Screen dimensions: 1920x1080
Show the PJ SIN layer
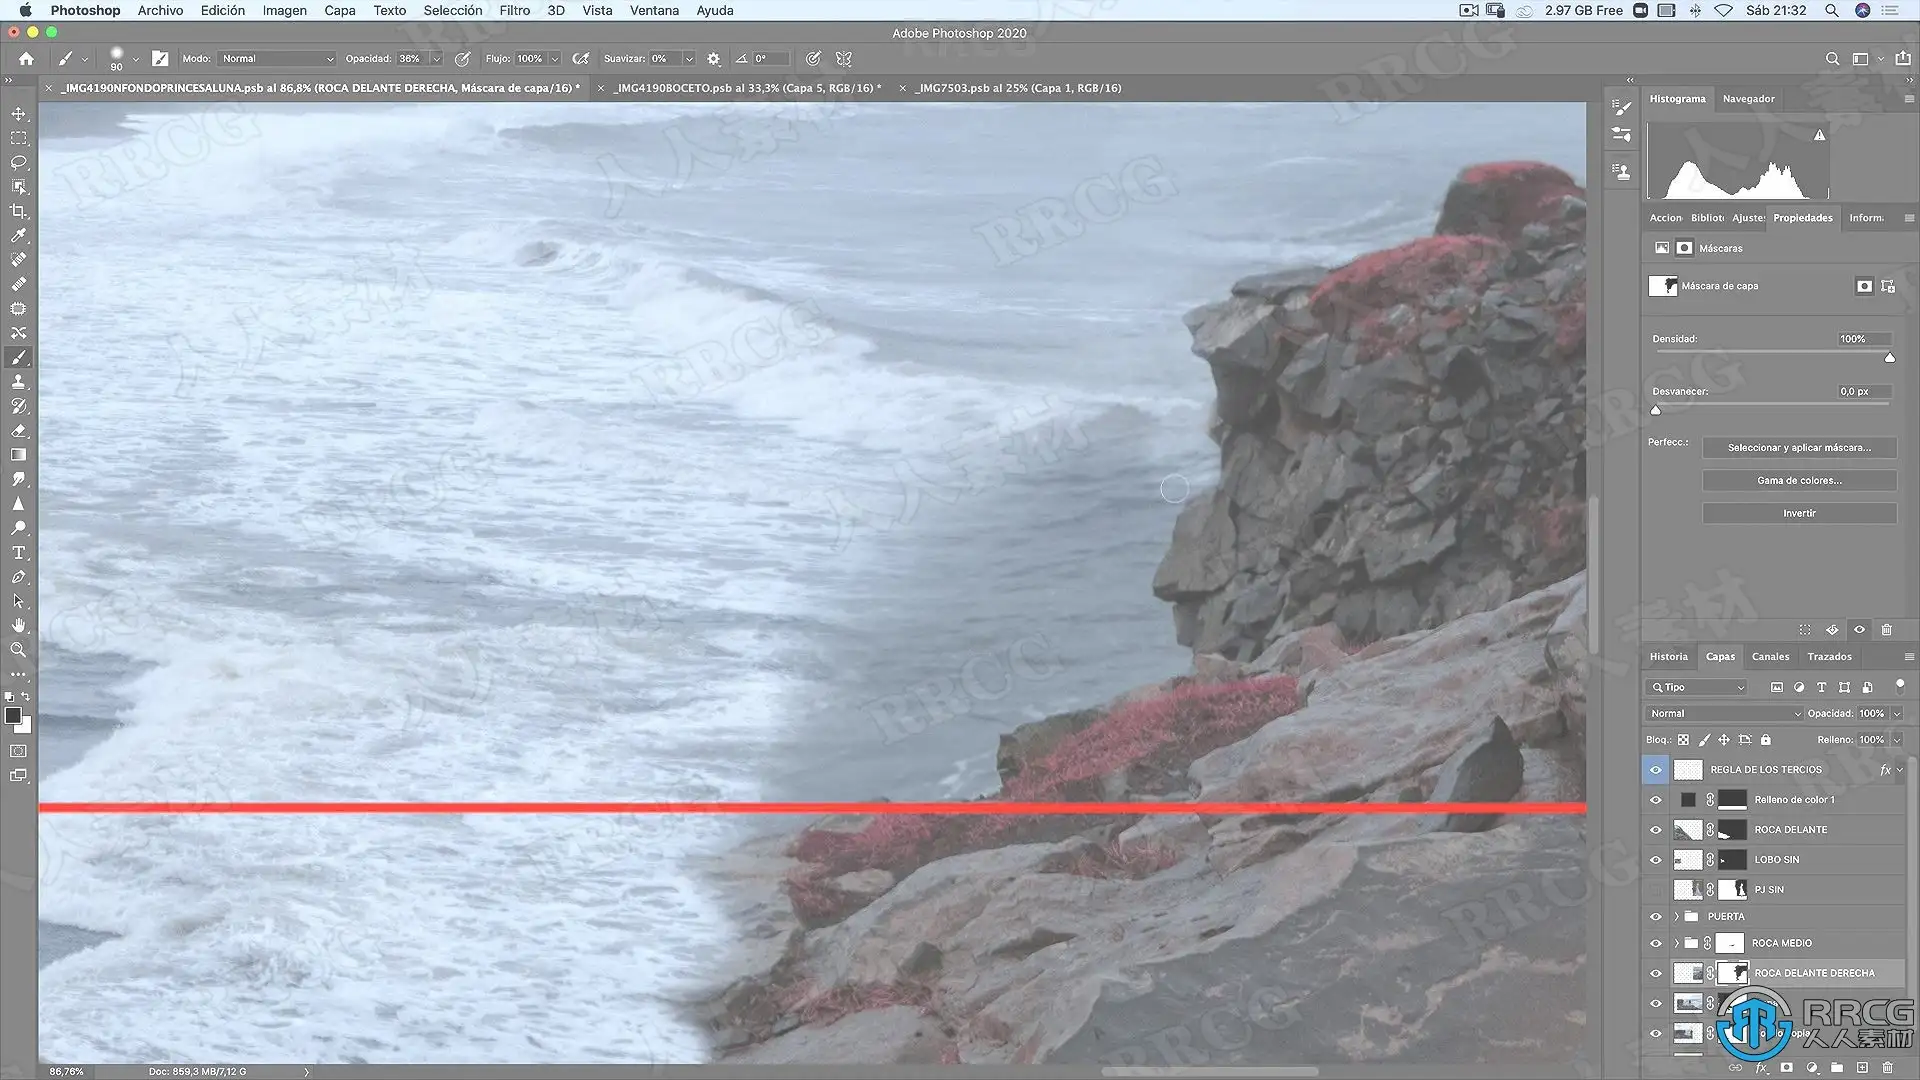[x=1655, y=890]
